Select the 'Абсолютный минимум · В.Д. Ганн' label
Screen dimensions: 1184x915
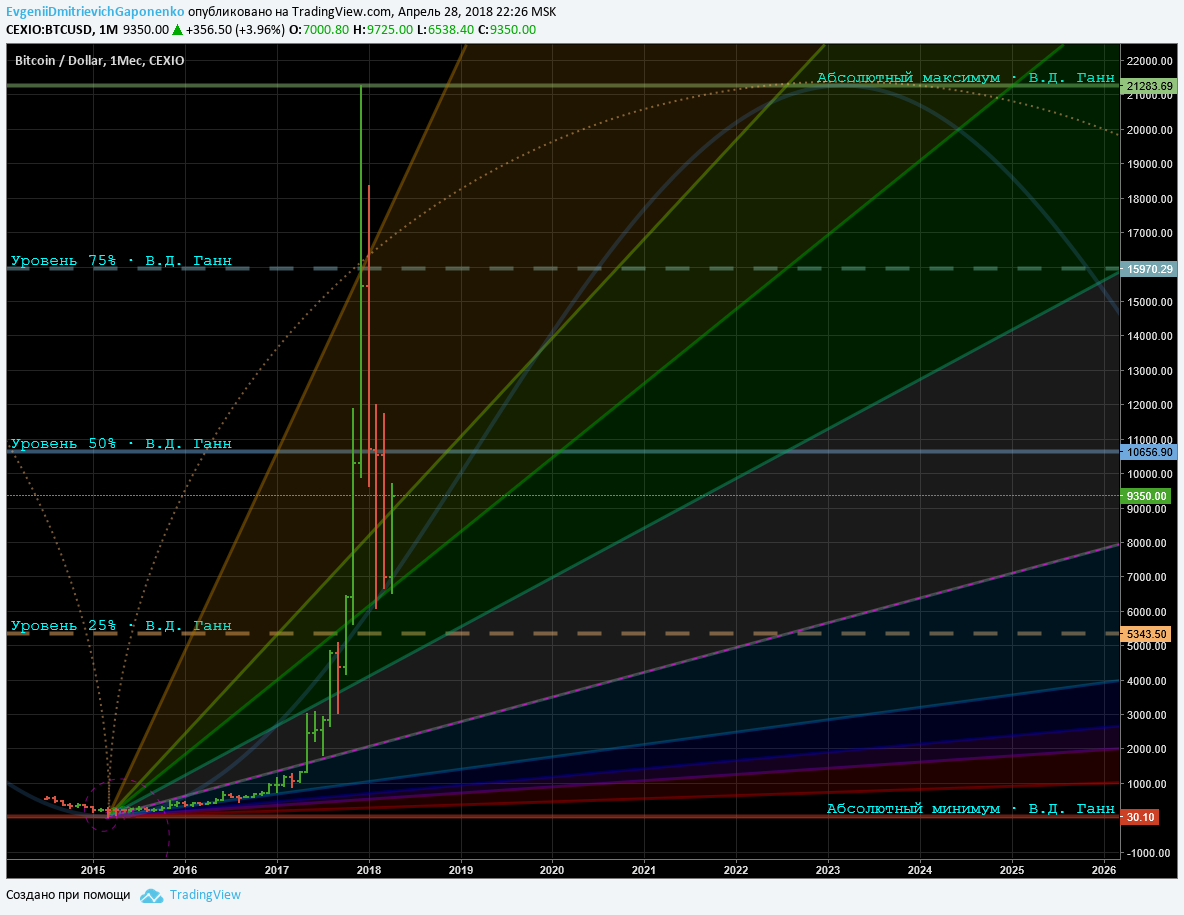tap(971, 808)
